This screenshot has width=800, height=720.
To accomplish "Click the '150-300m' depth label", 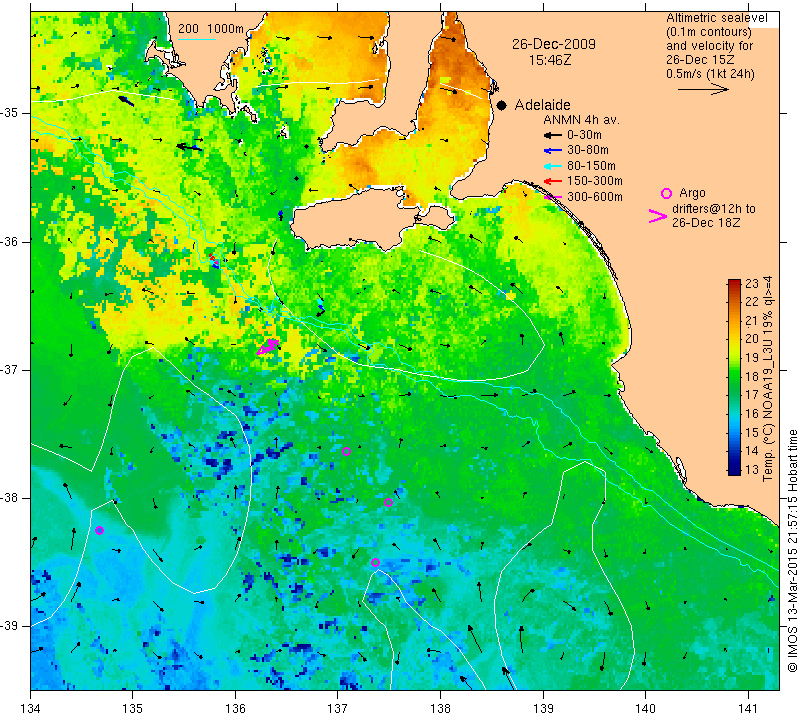I will pos(595,181).
